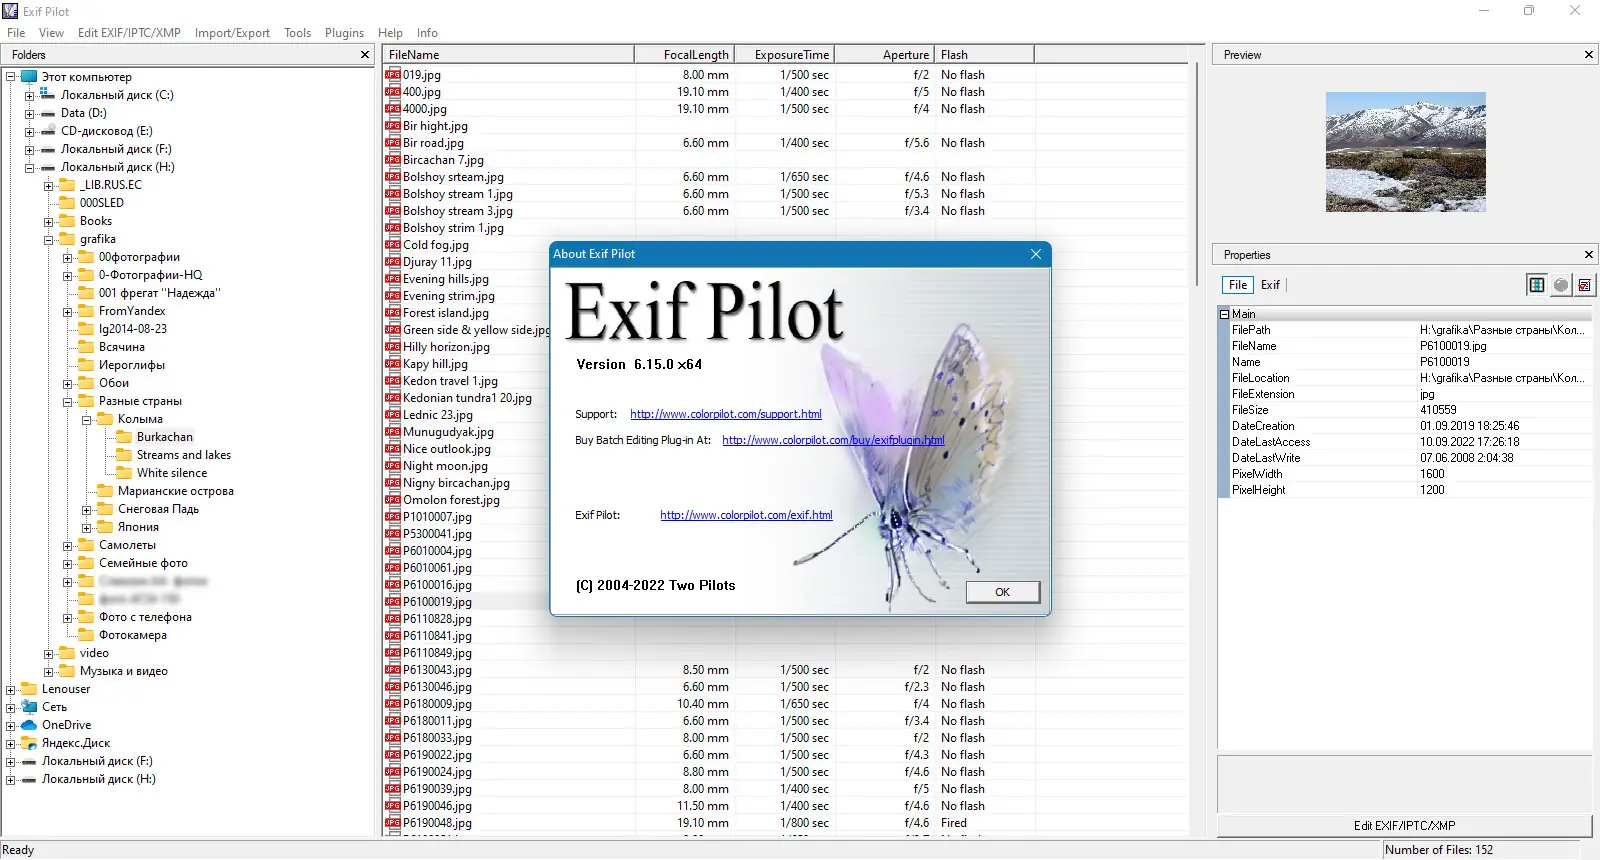Viewport: 1600px width, 860px height.
Task: Collapse the Колыма folder node
Action: (86, 420)
